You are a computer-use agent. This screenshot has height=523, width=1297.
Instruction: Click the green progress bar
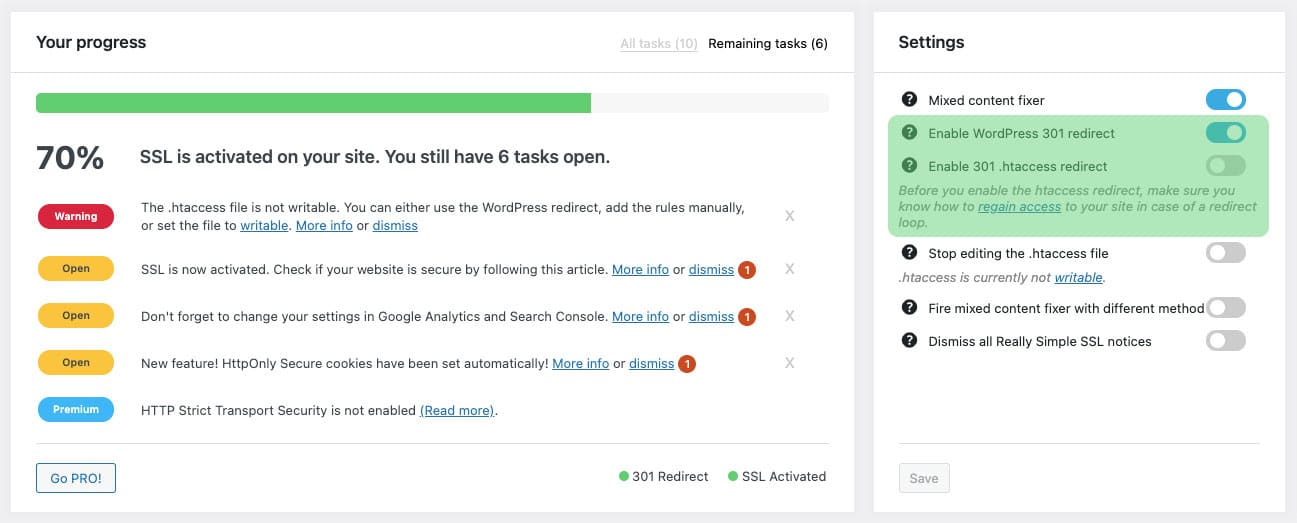click(313, 103)
